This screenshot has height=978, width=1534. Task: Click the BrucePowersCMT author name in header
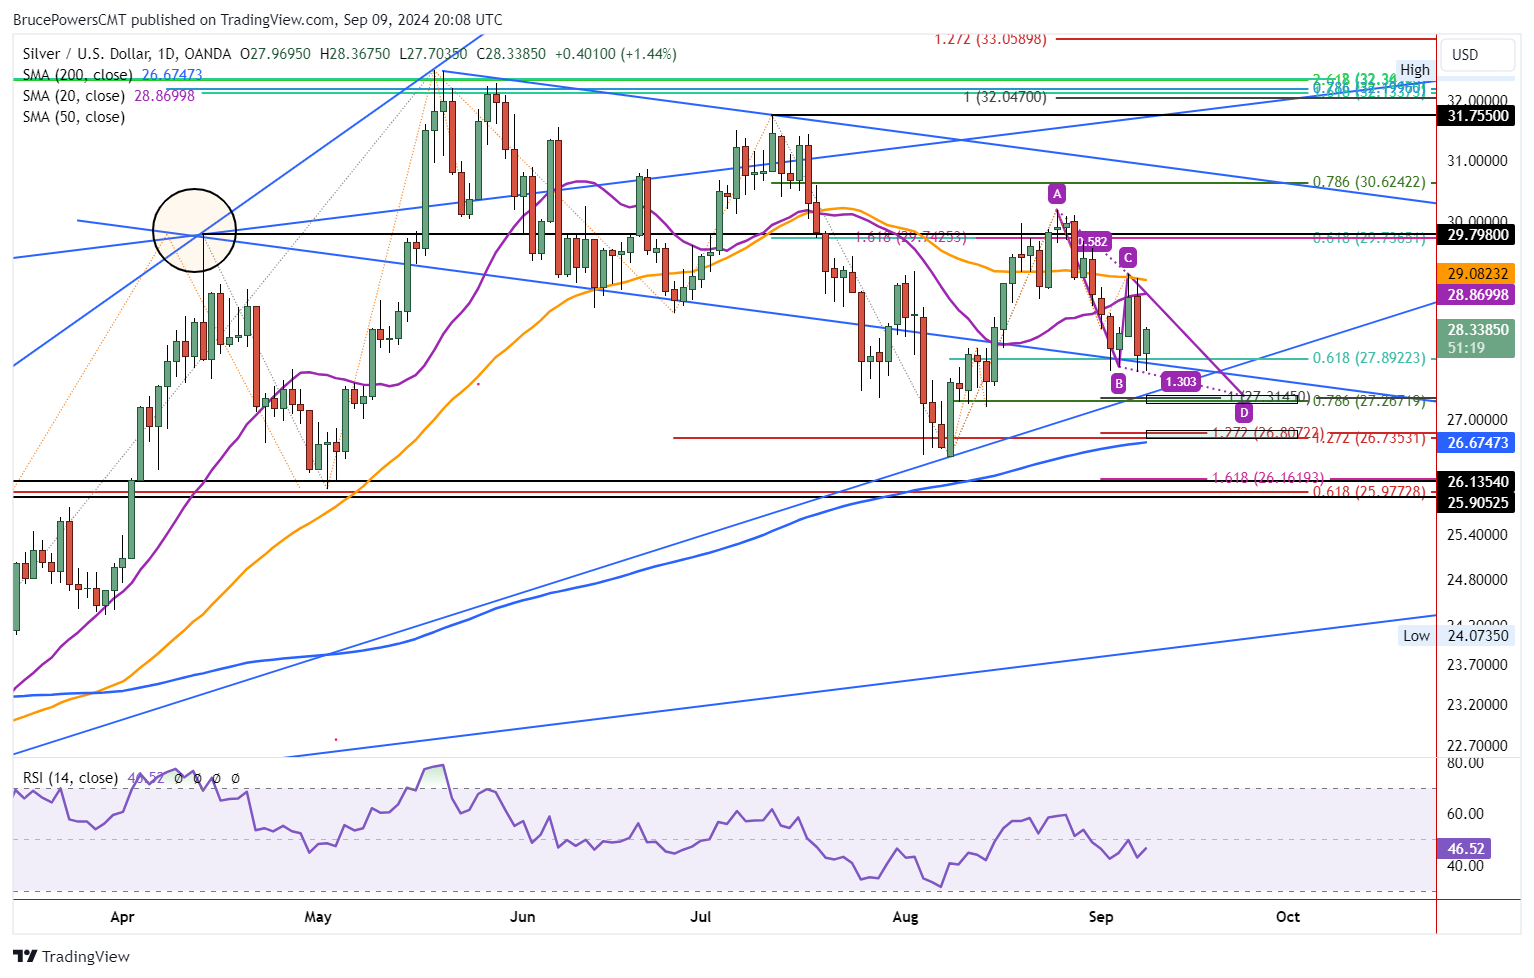[70, 20]
